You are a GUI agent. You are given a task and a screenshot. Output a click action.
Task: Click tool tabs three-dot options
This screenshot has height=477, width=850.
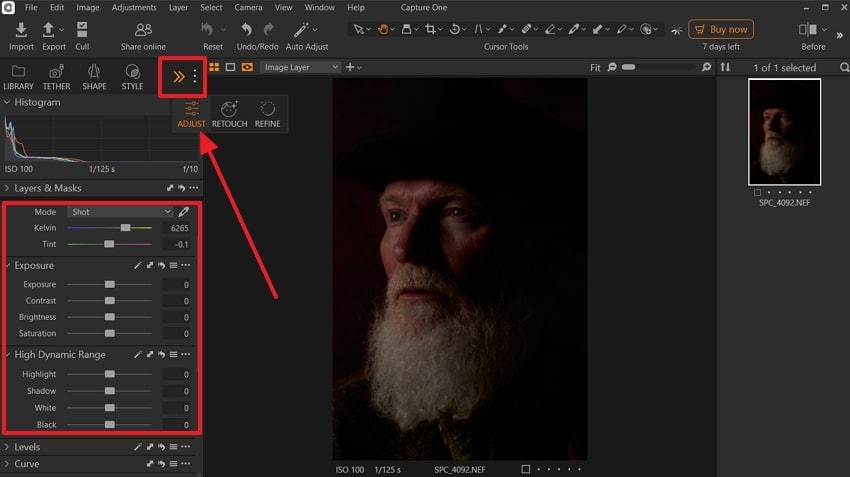coord(195,76)
